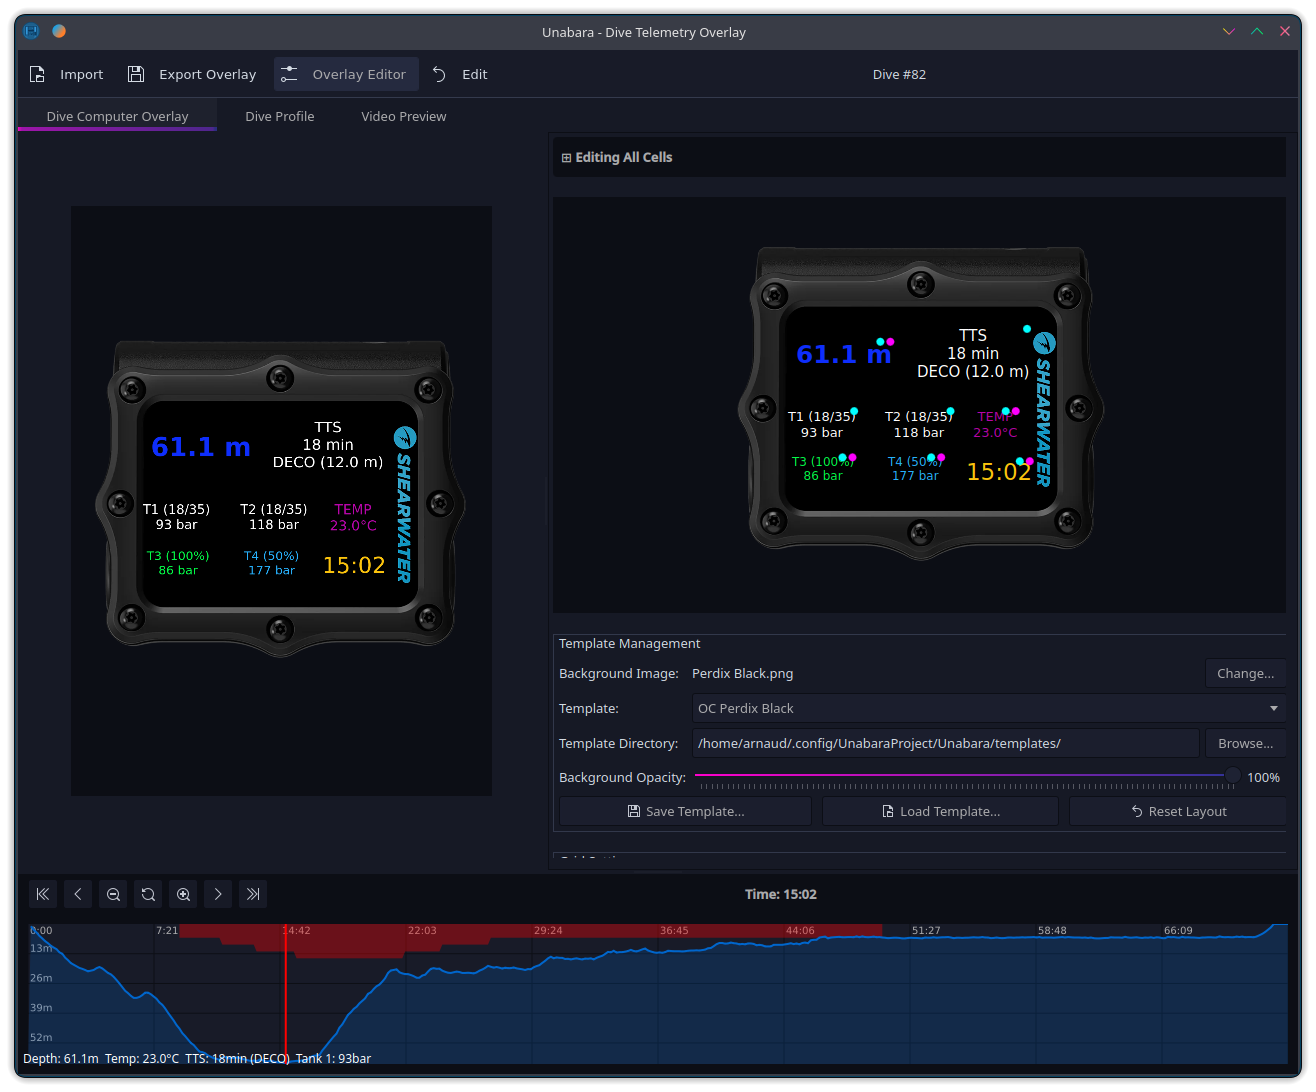Switch to the Dive Profile tab
The width and height of the screenshot is (1316, 1092).
coord(280,116)
